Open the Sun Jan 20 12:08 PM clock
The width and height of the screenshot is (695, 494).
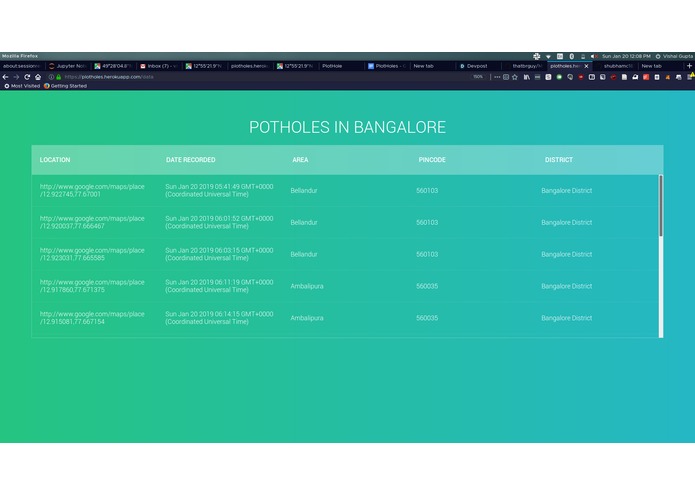pyautogui.click(x=626, y=56)
